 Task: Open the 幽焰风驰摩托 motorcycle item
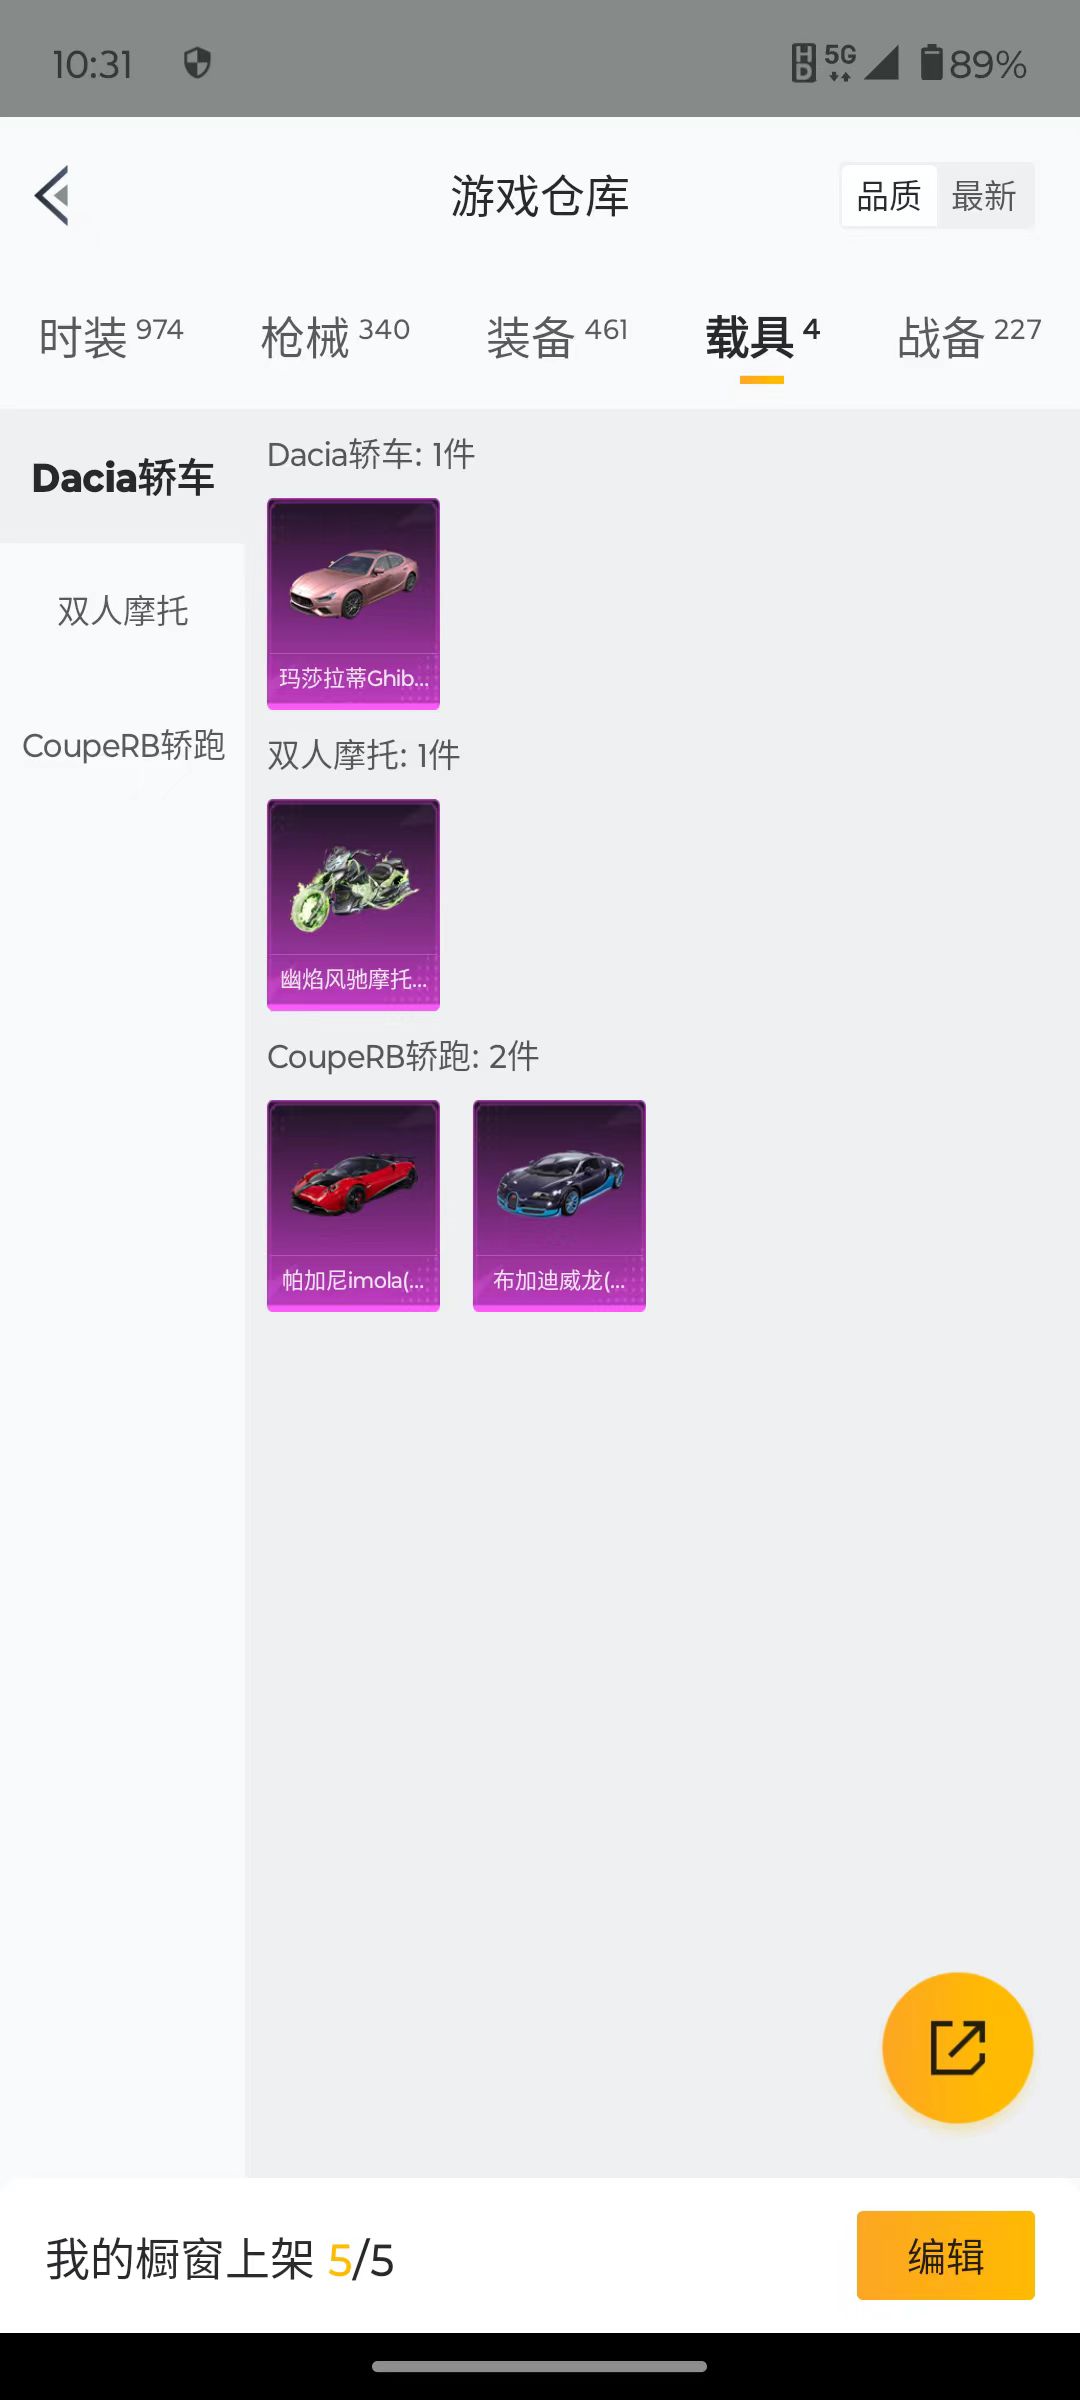[x=353, y=905]
